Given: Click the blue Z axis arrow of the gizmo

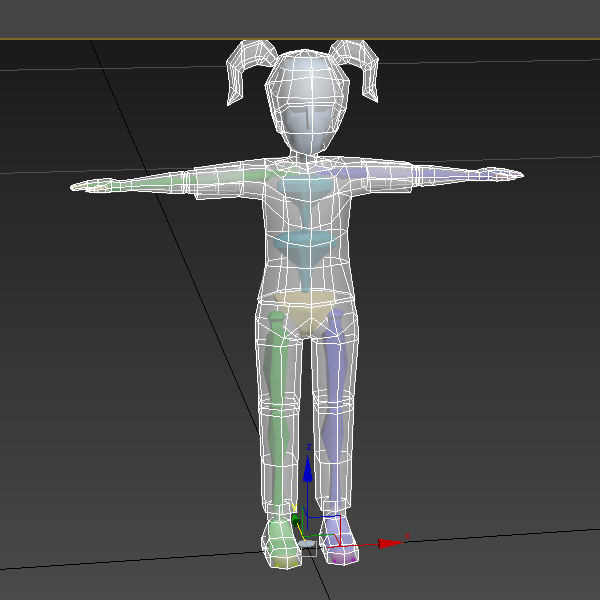Looking at the screenshot, I should coord(308,471).
